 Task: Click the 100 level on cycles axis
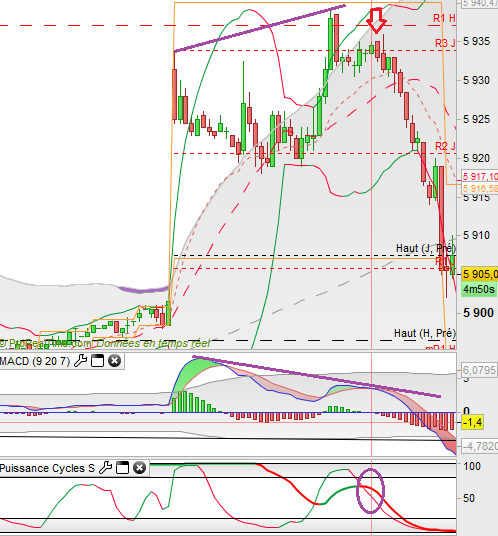tap(472, 466)
